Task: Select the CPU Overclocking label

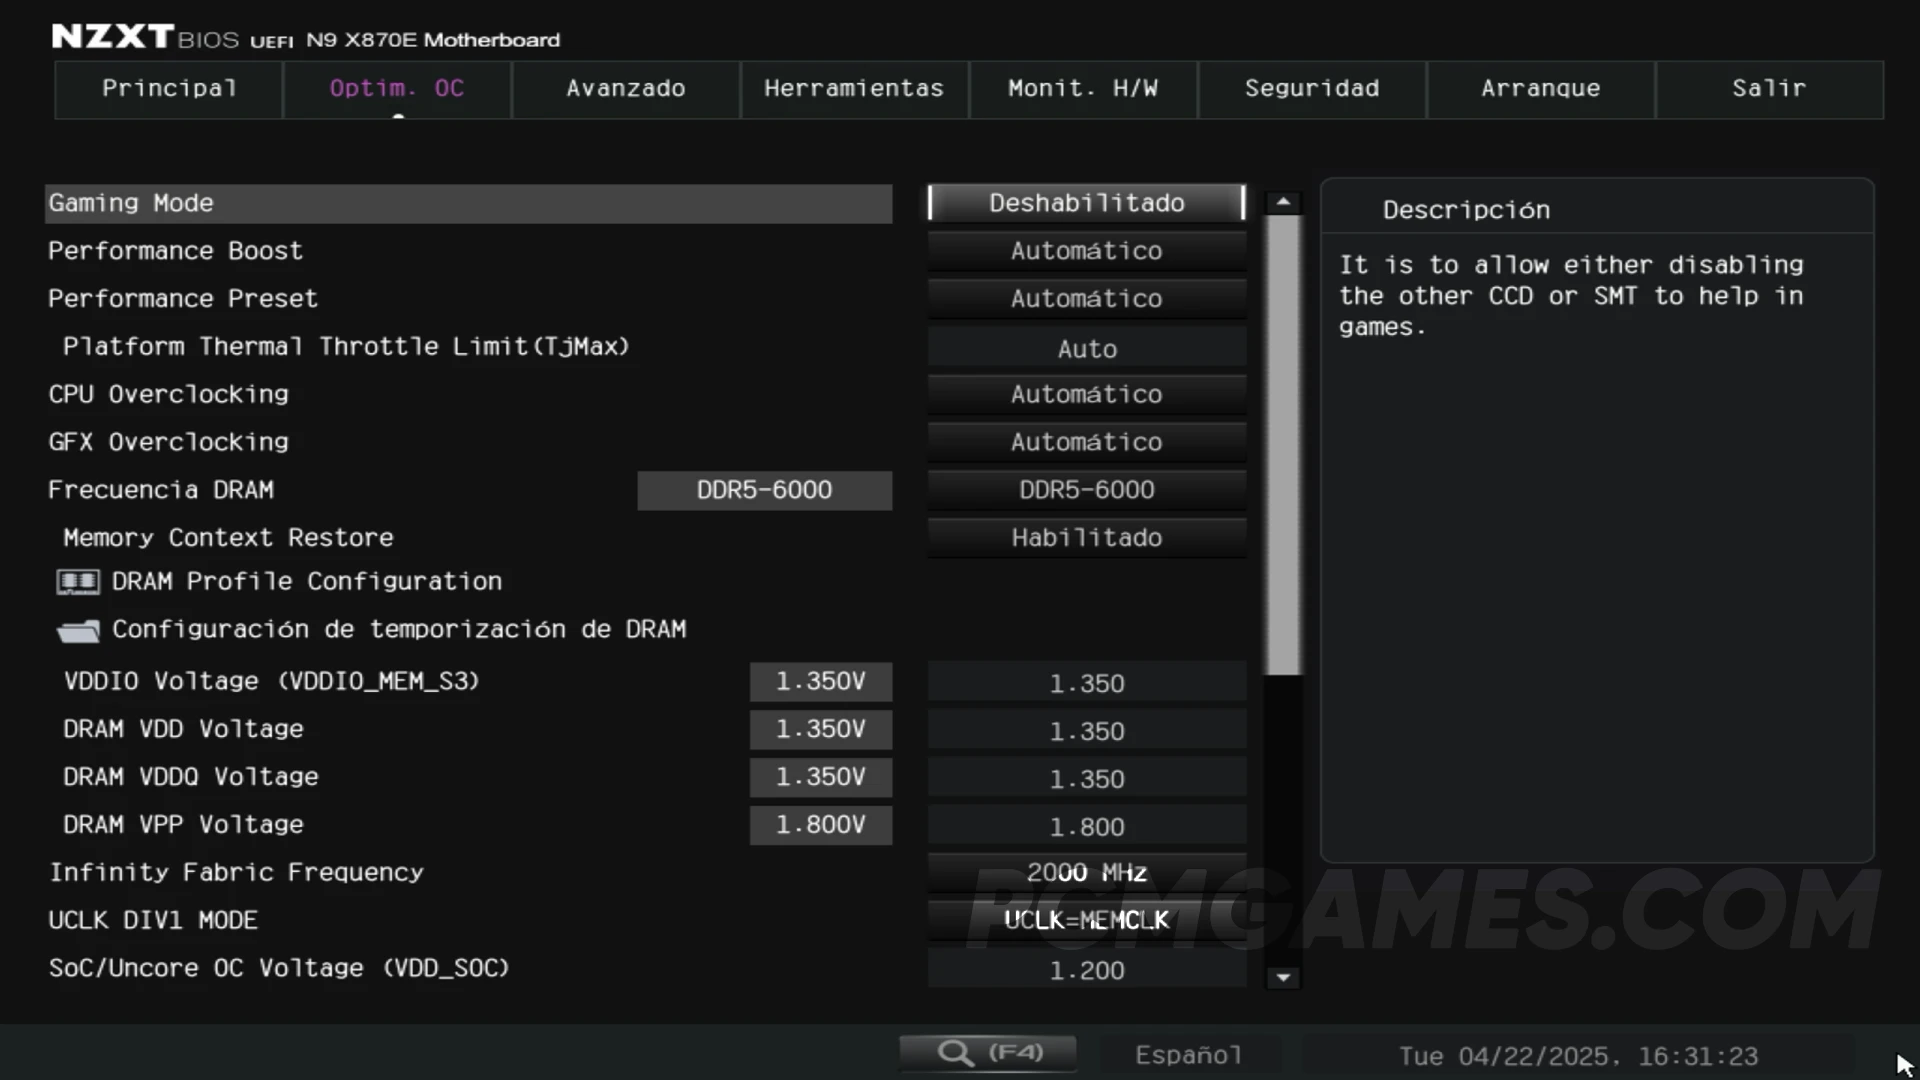Action: pyautogui.click(x=168, y=395)
